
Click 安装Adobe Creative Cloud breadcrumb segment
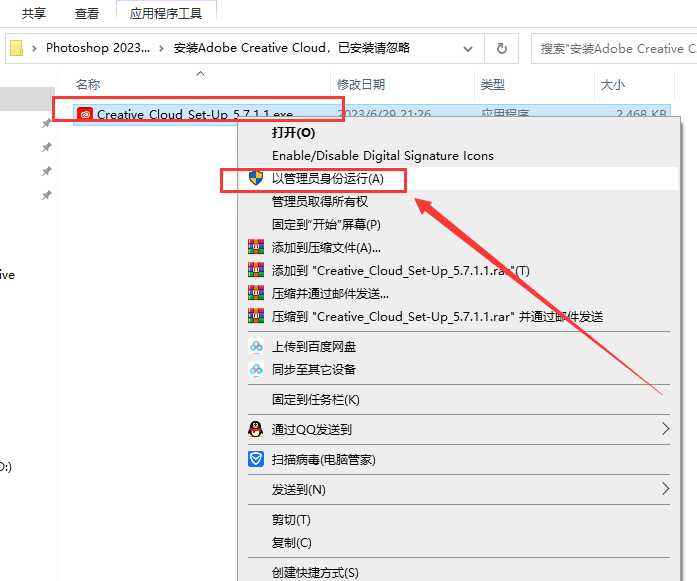click(292, 48)
